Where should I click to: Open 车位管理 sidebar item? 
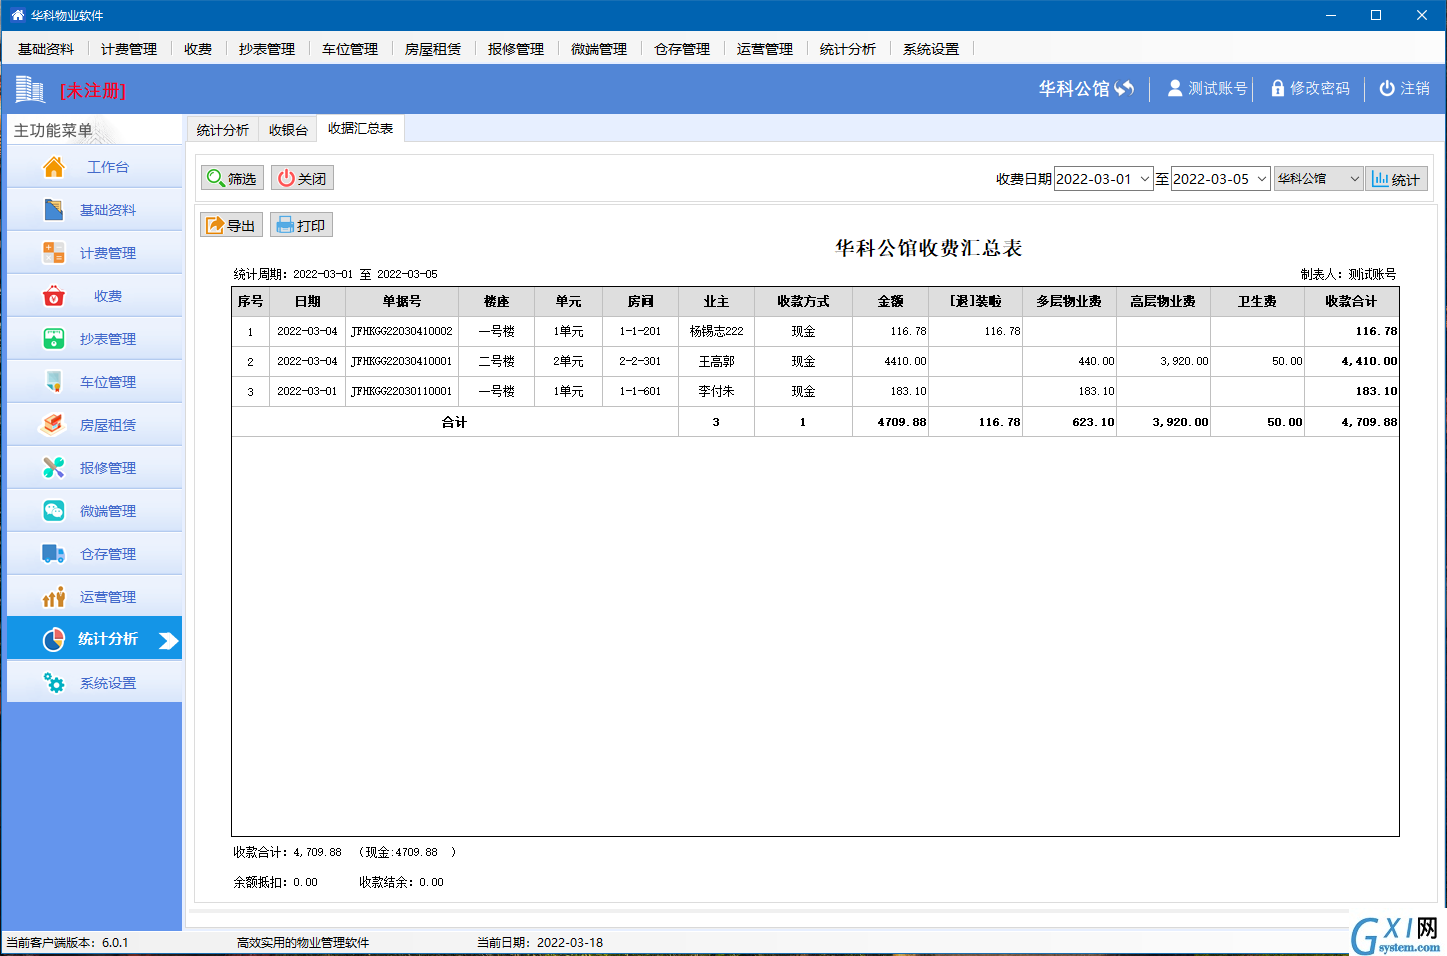pyautogui.click(x=94, y=382)
